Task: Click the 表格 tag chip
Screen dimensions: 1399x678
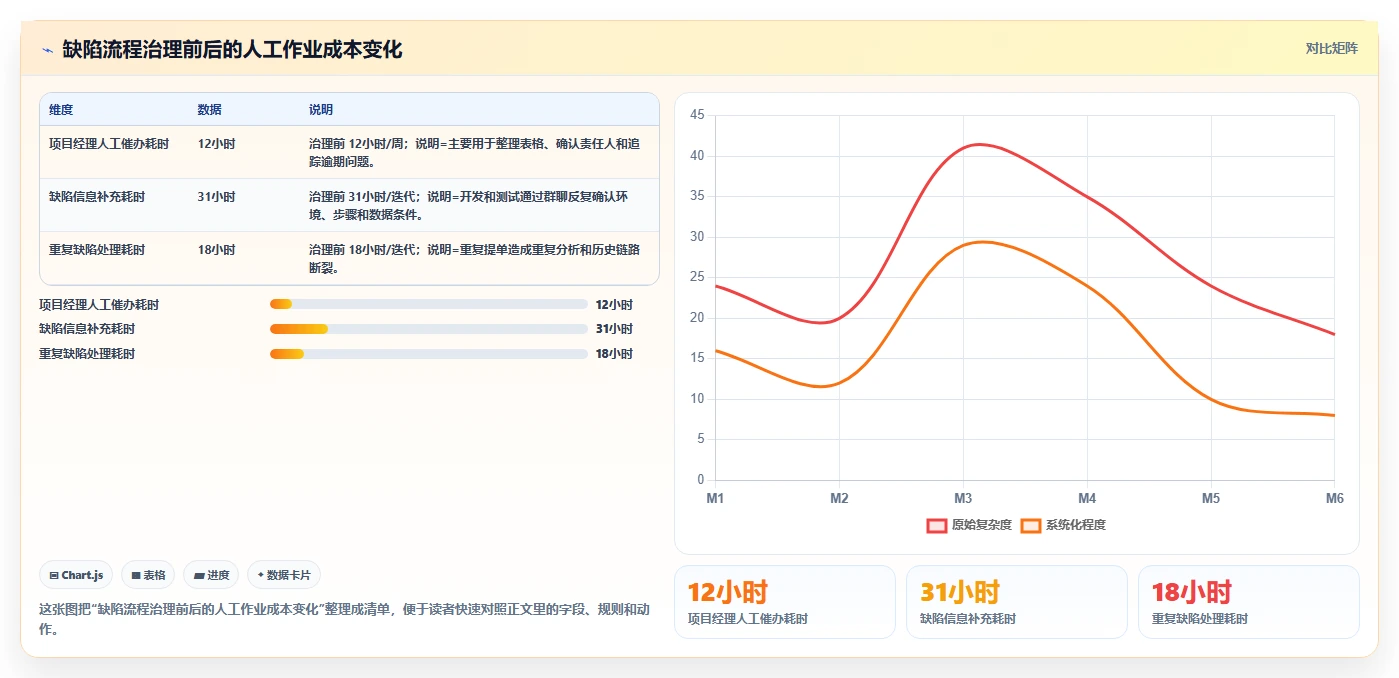Action: click(x=148, y=575)
